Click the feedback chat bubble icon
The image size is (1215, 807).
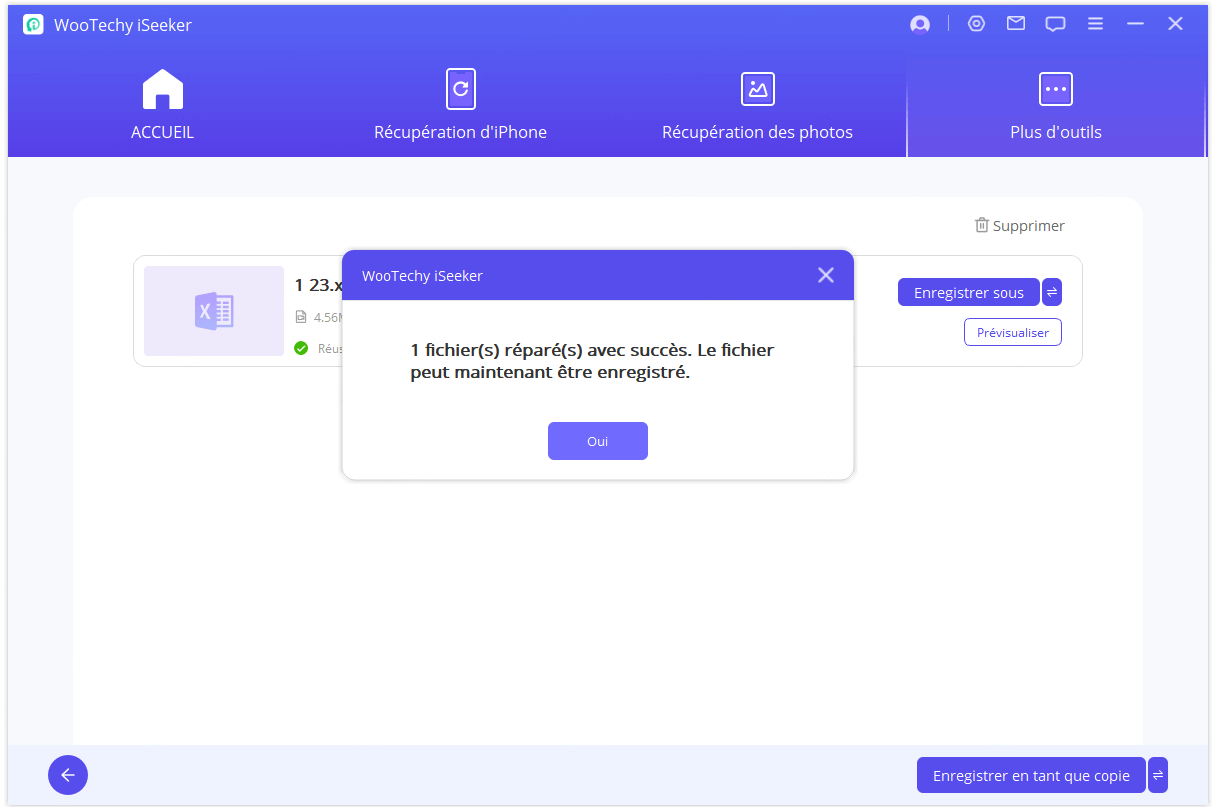pos(1055,25)
